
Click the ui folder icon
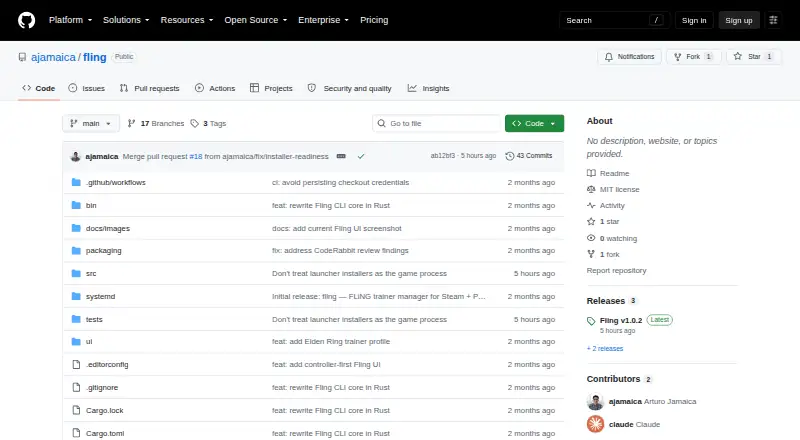76,341
